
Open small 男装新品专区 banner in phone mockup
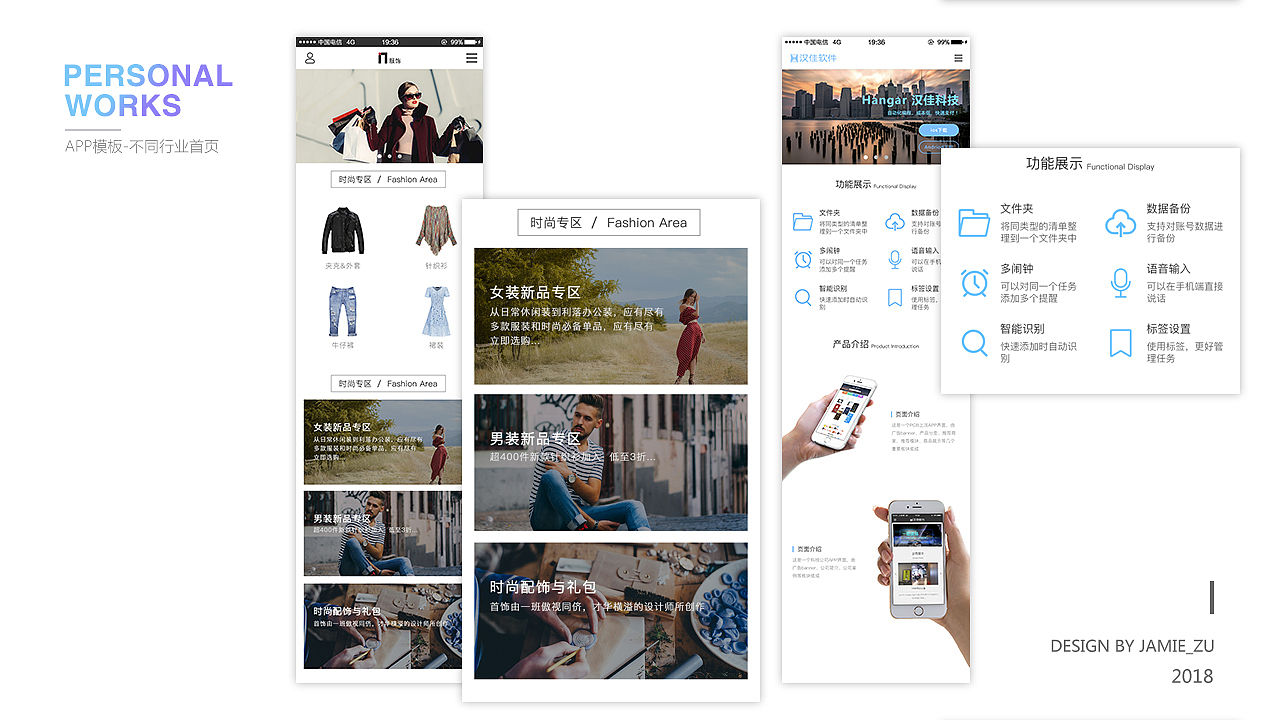[x=383, y=533]
